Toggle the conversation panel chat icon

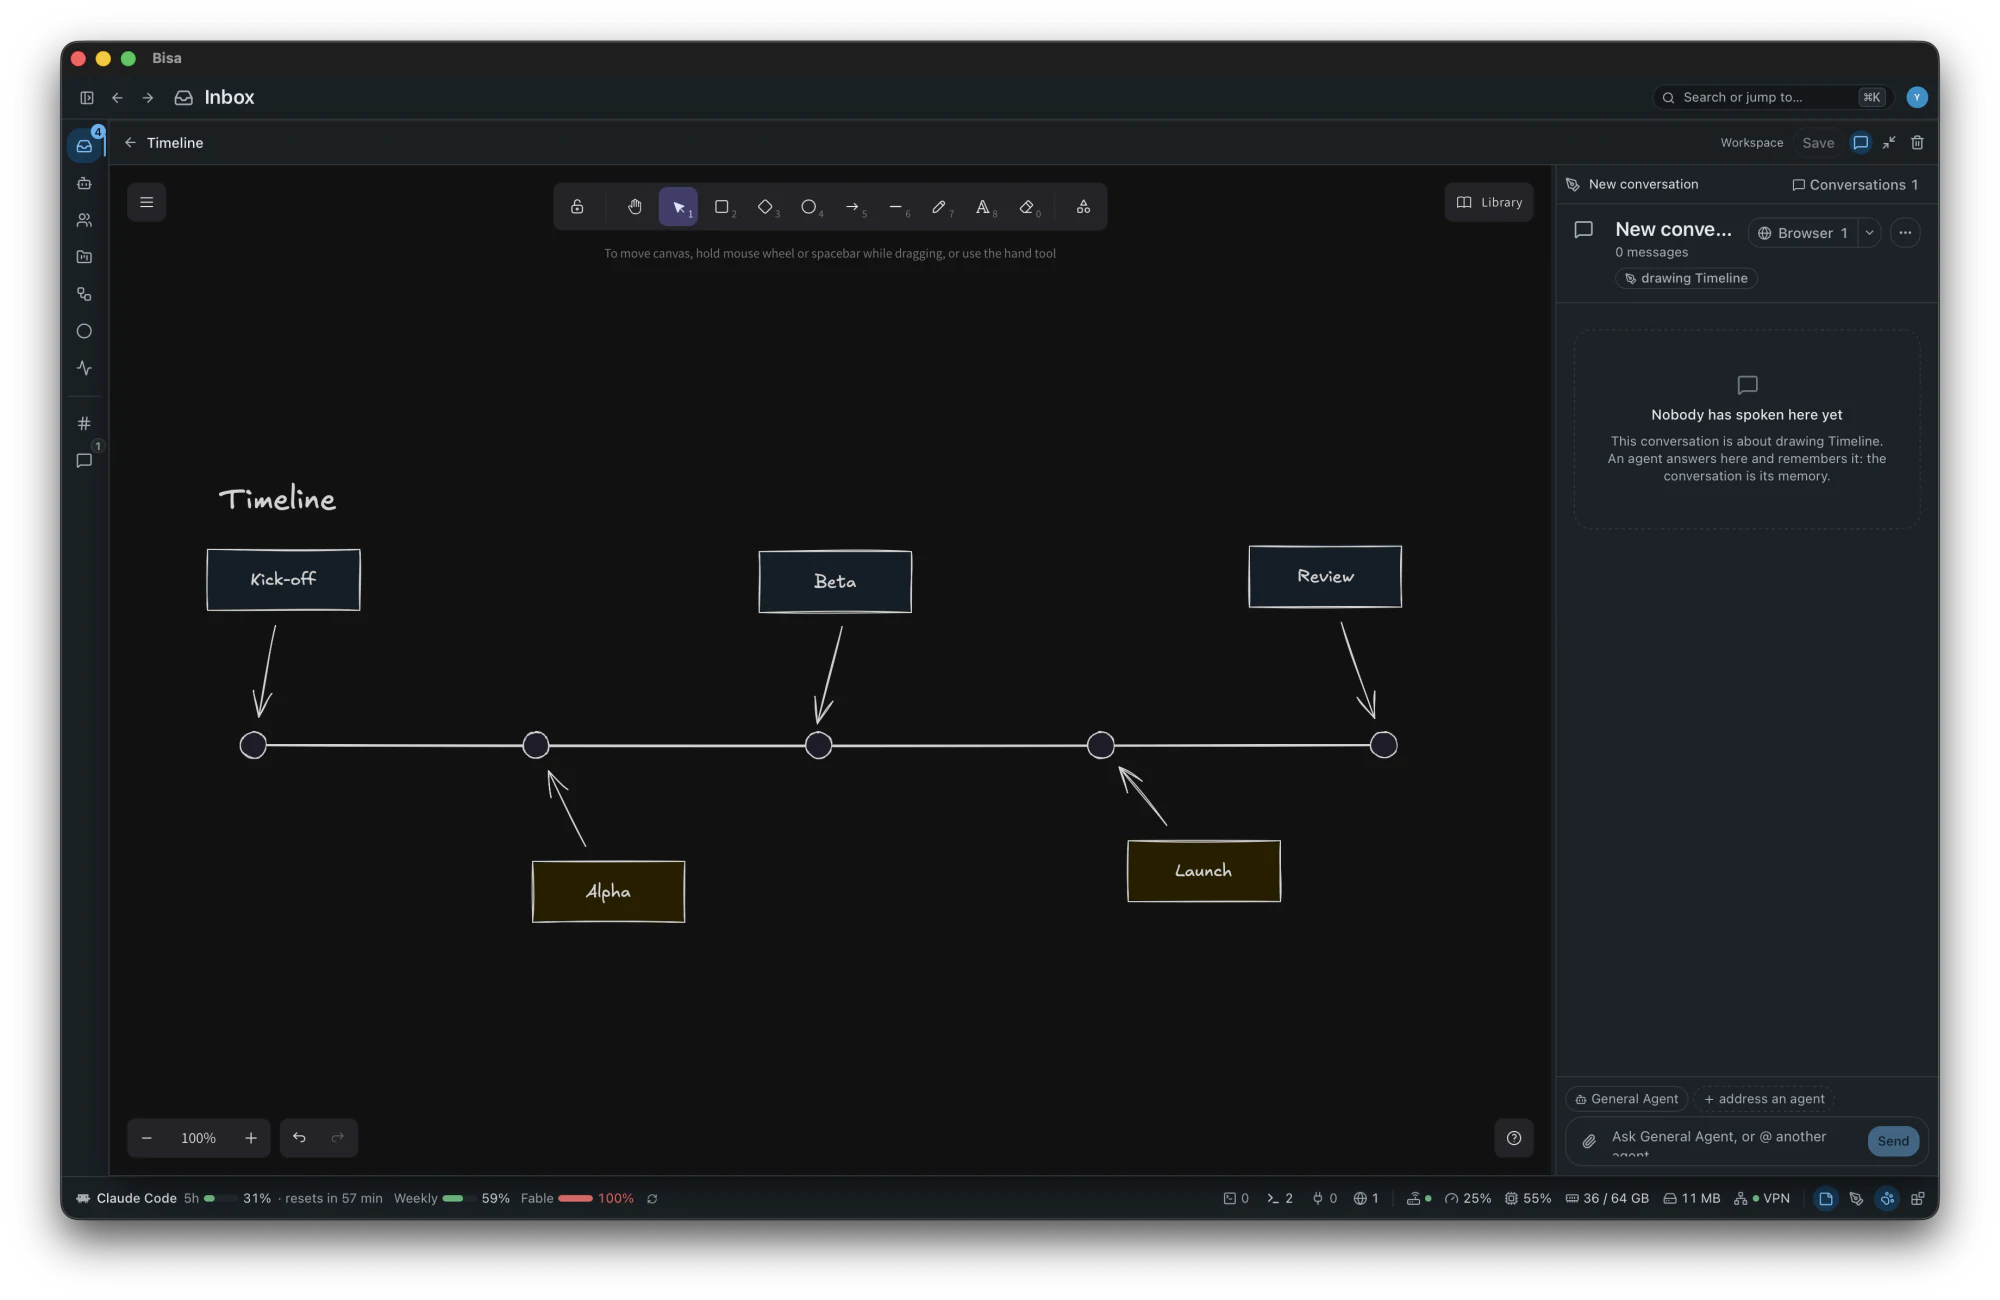pos(1860,143)
